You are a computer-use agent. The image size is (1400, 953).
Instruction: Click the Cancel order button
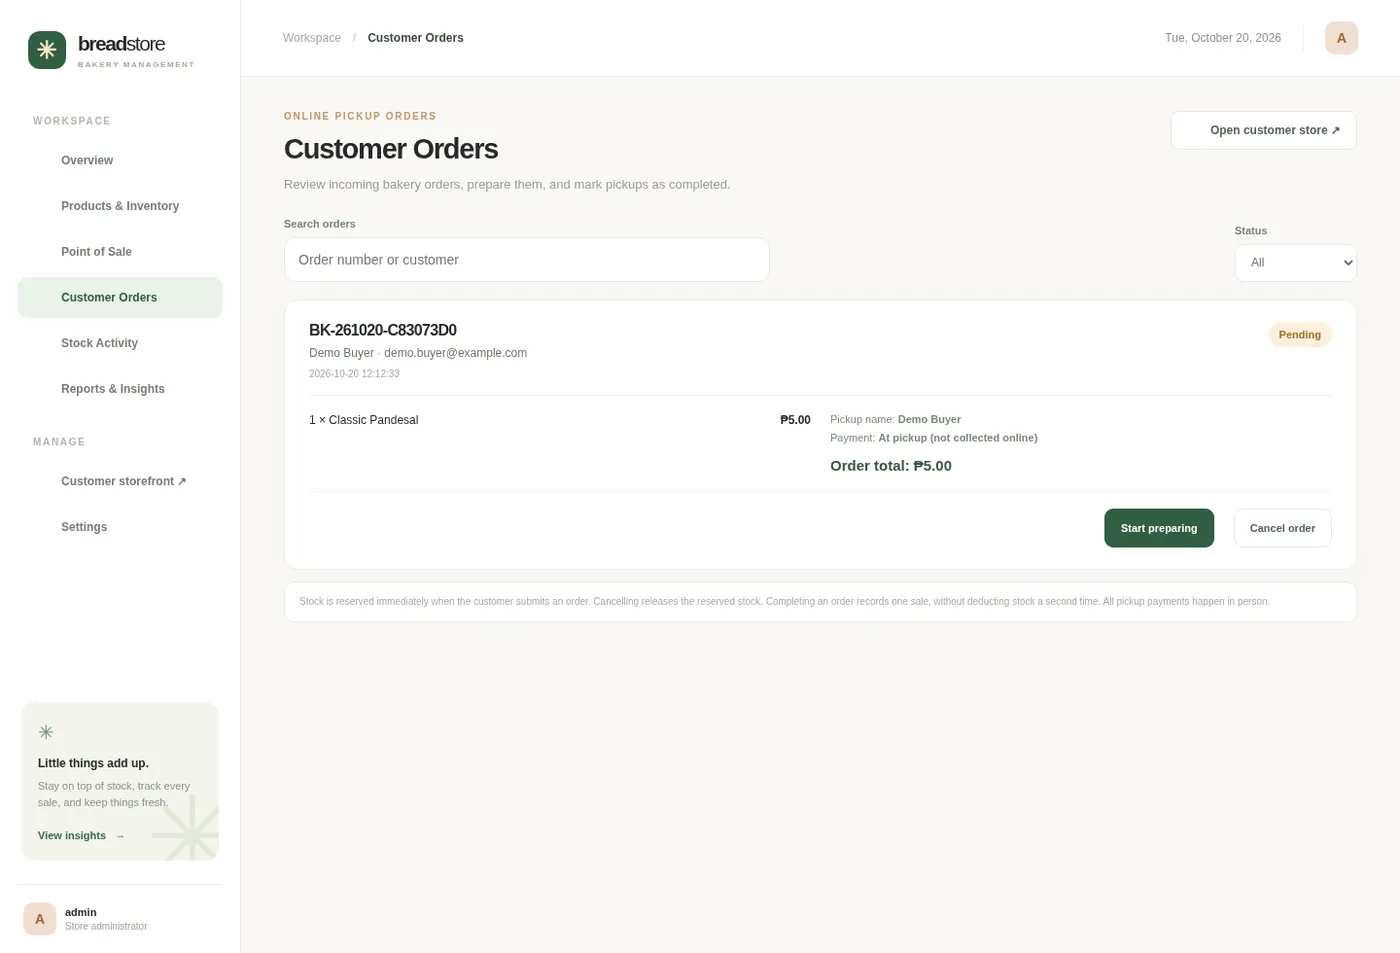(x=1282, y=528)
